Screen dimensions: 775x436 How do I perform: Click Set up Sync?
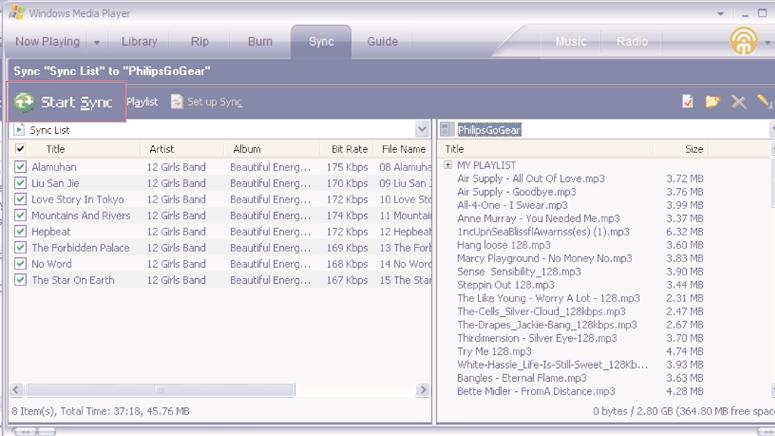click(207, 102)
